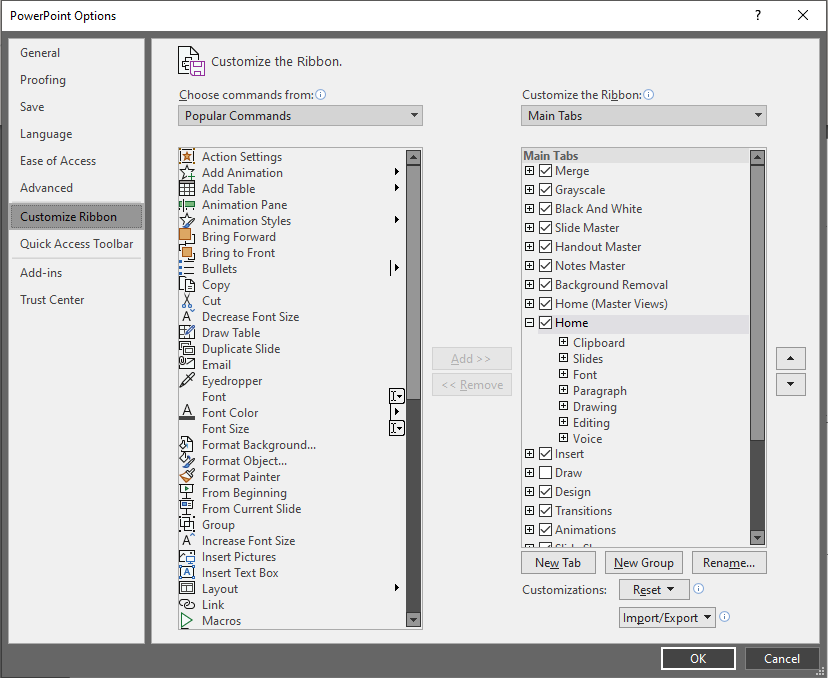Select the Group command icon
The height and width of the screenshot is (678, 828).
point(187,524)
